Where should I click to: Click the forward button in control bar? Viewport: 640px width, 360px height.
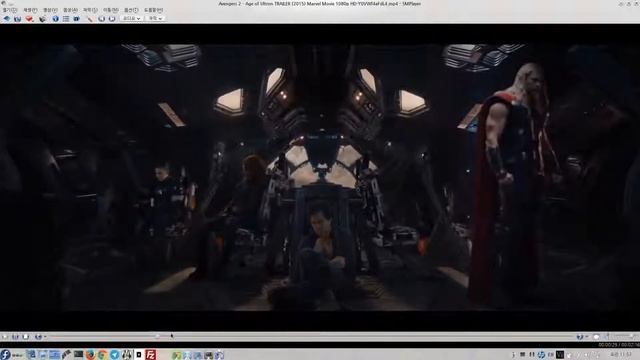point(580,337)
